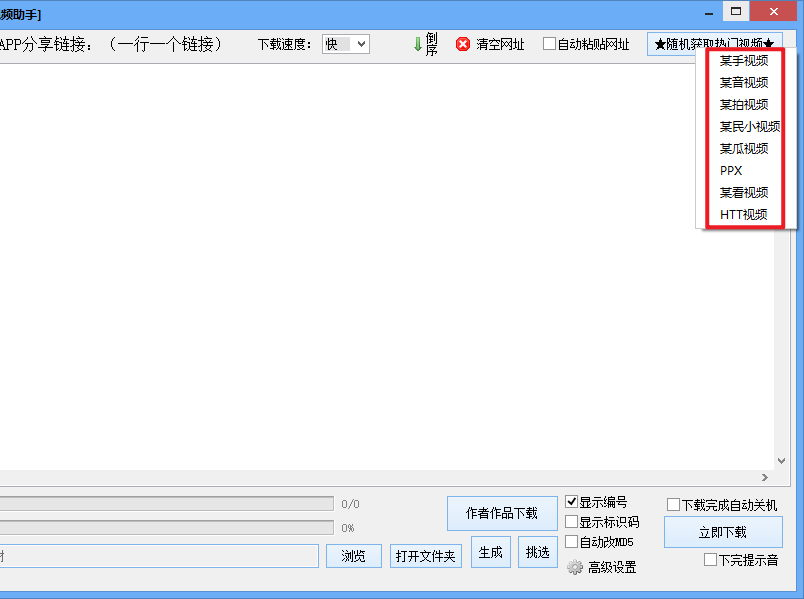This screenshot has width=804, height=599.
Task: Enable the 显示标识码 checkbox
Action: click(571, 522)
